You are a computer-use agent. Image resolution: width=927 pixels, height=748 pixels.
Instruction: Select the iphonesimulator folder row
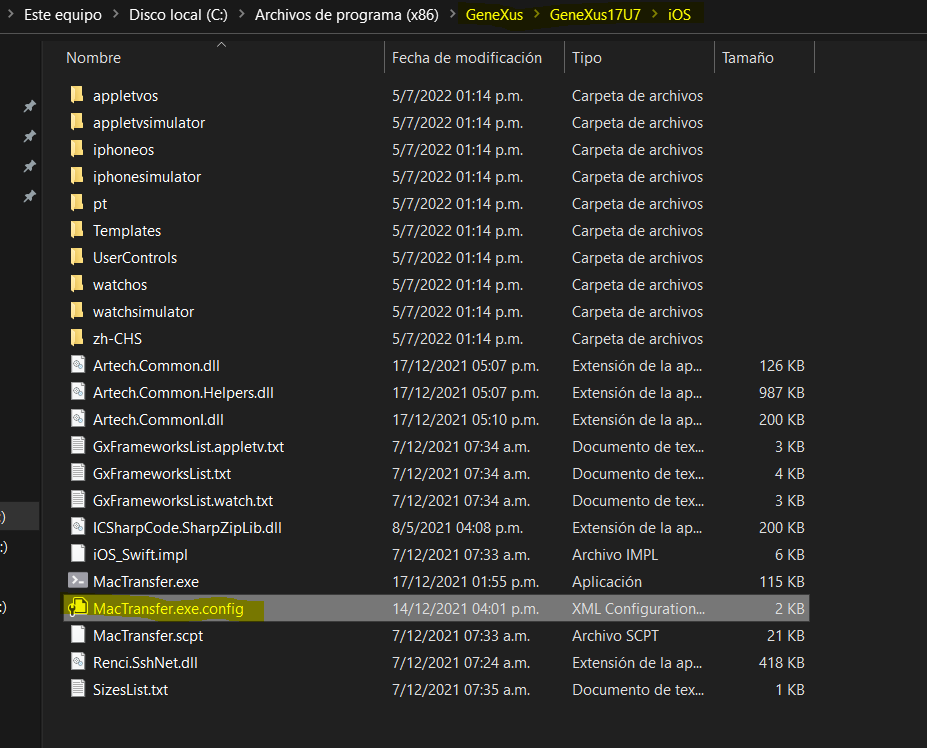tap(147, 177)
